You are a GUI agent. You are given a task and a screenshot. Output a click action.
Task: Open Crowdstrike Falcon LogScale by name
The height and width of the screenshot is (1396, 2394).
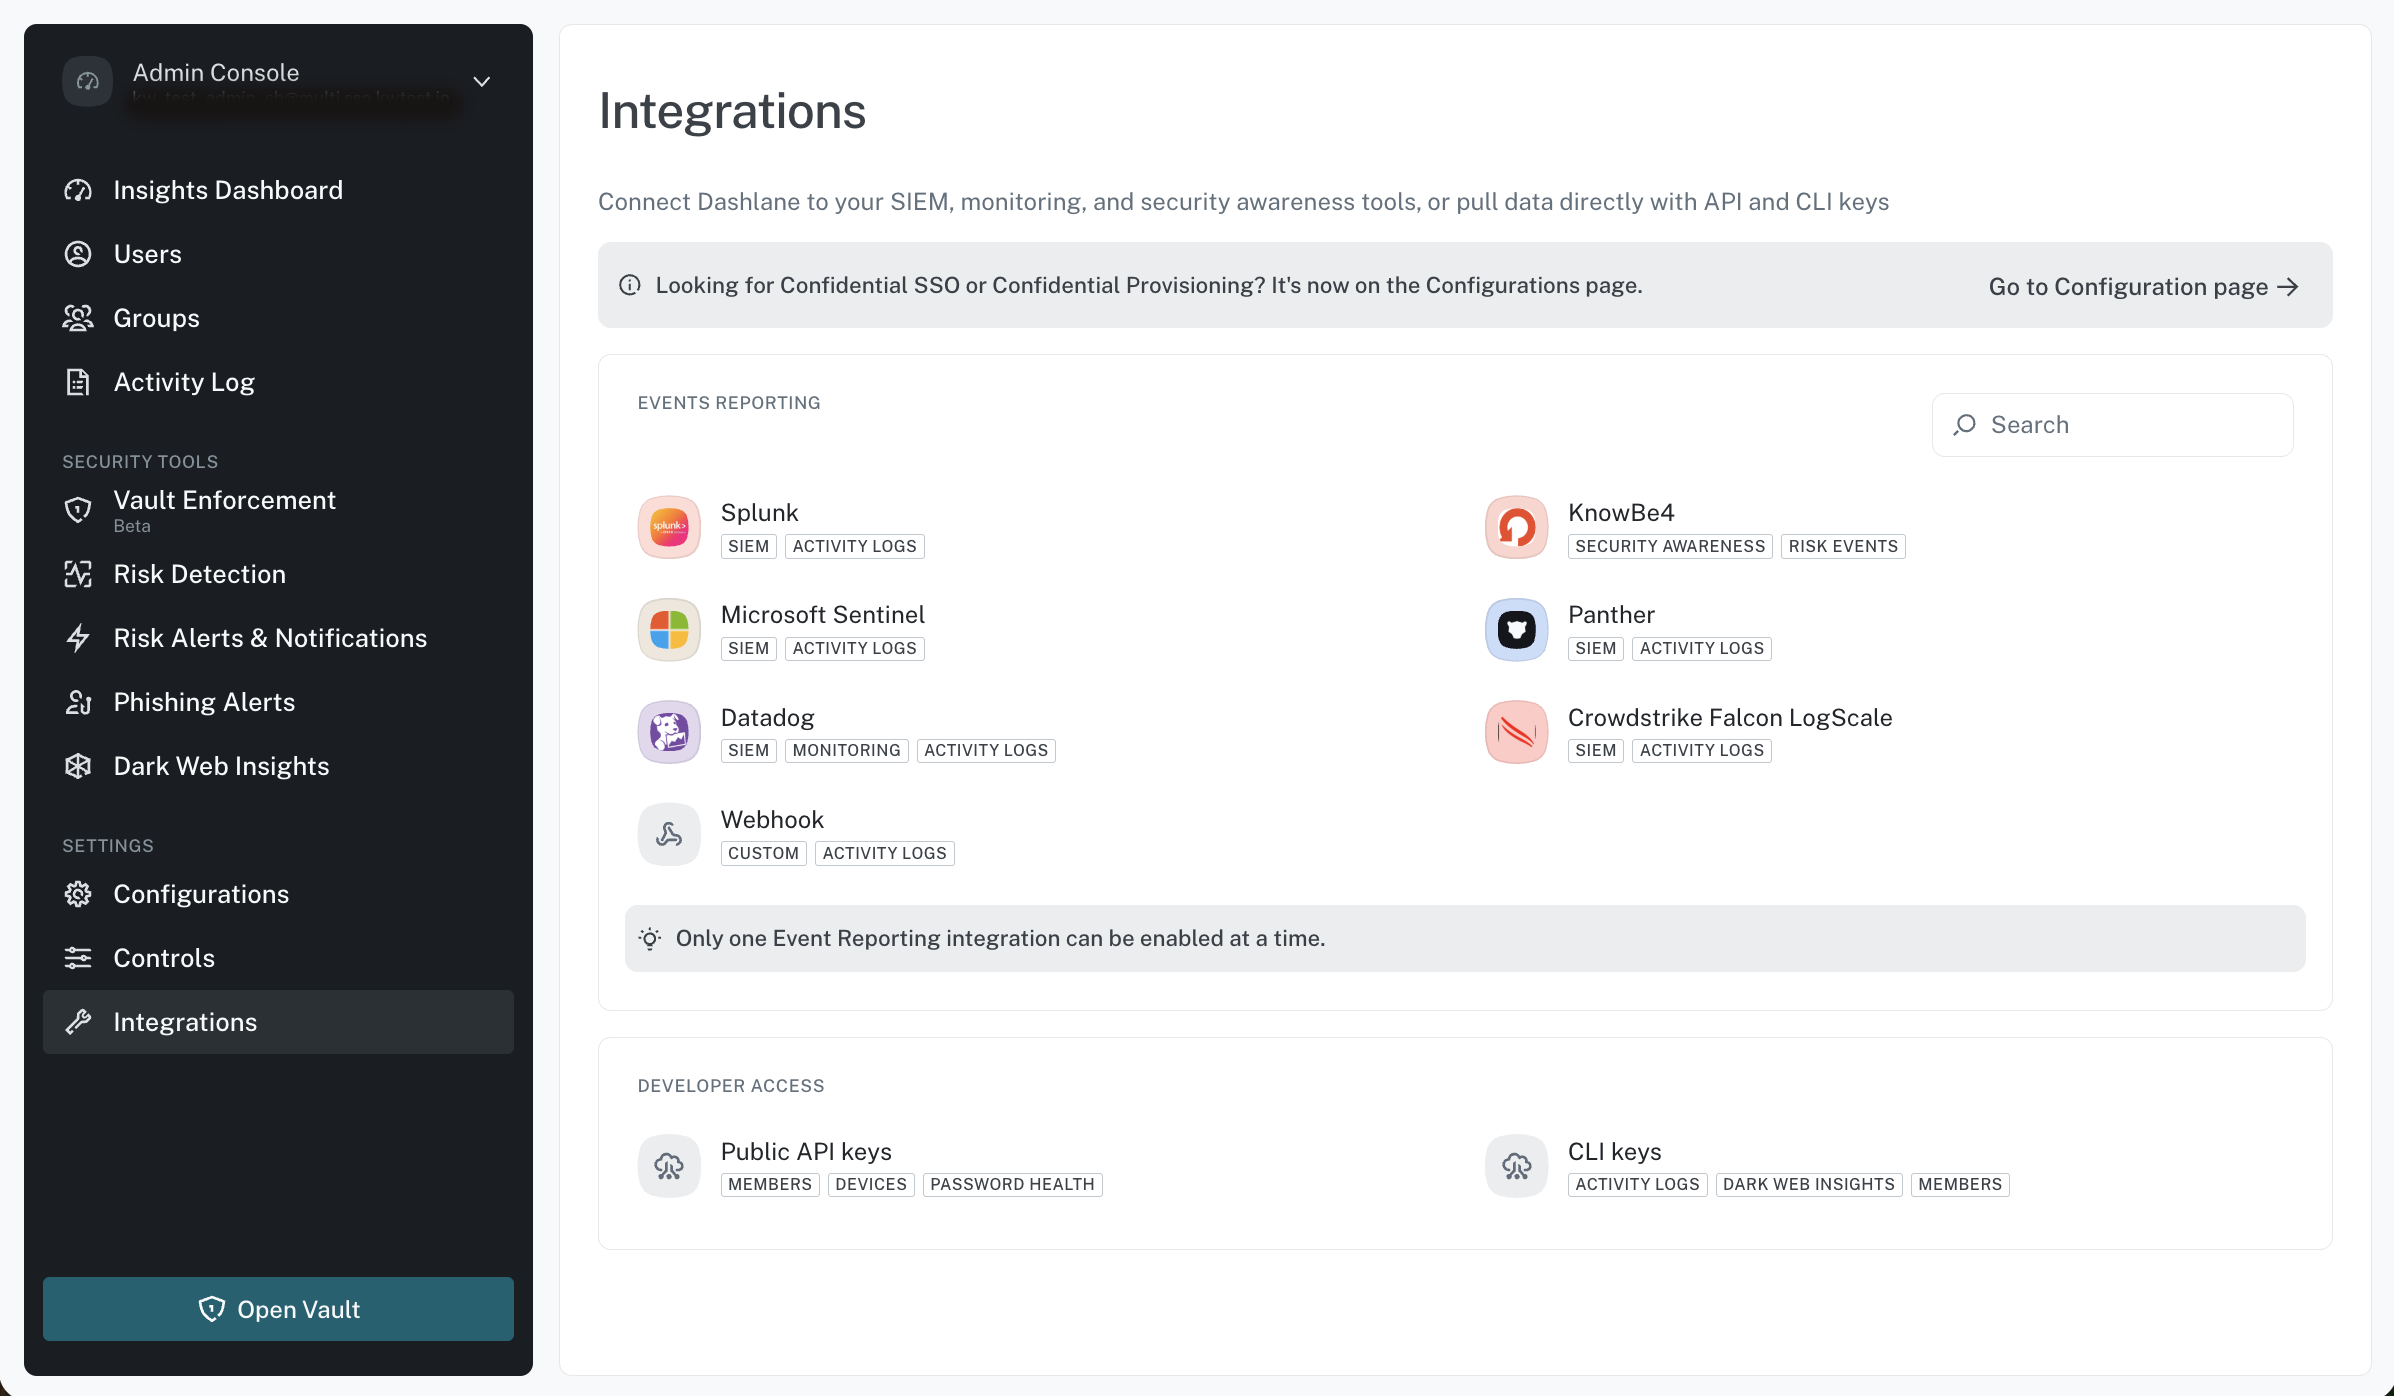1729,718
